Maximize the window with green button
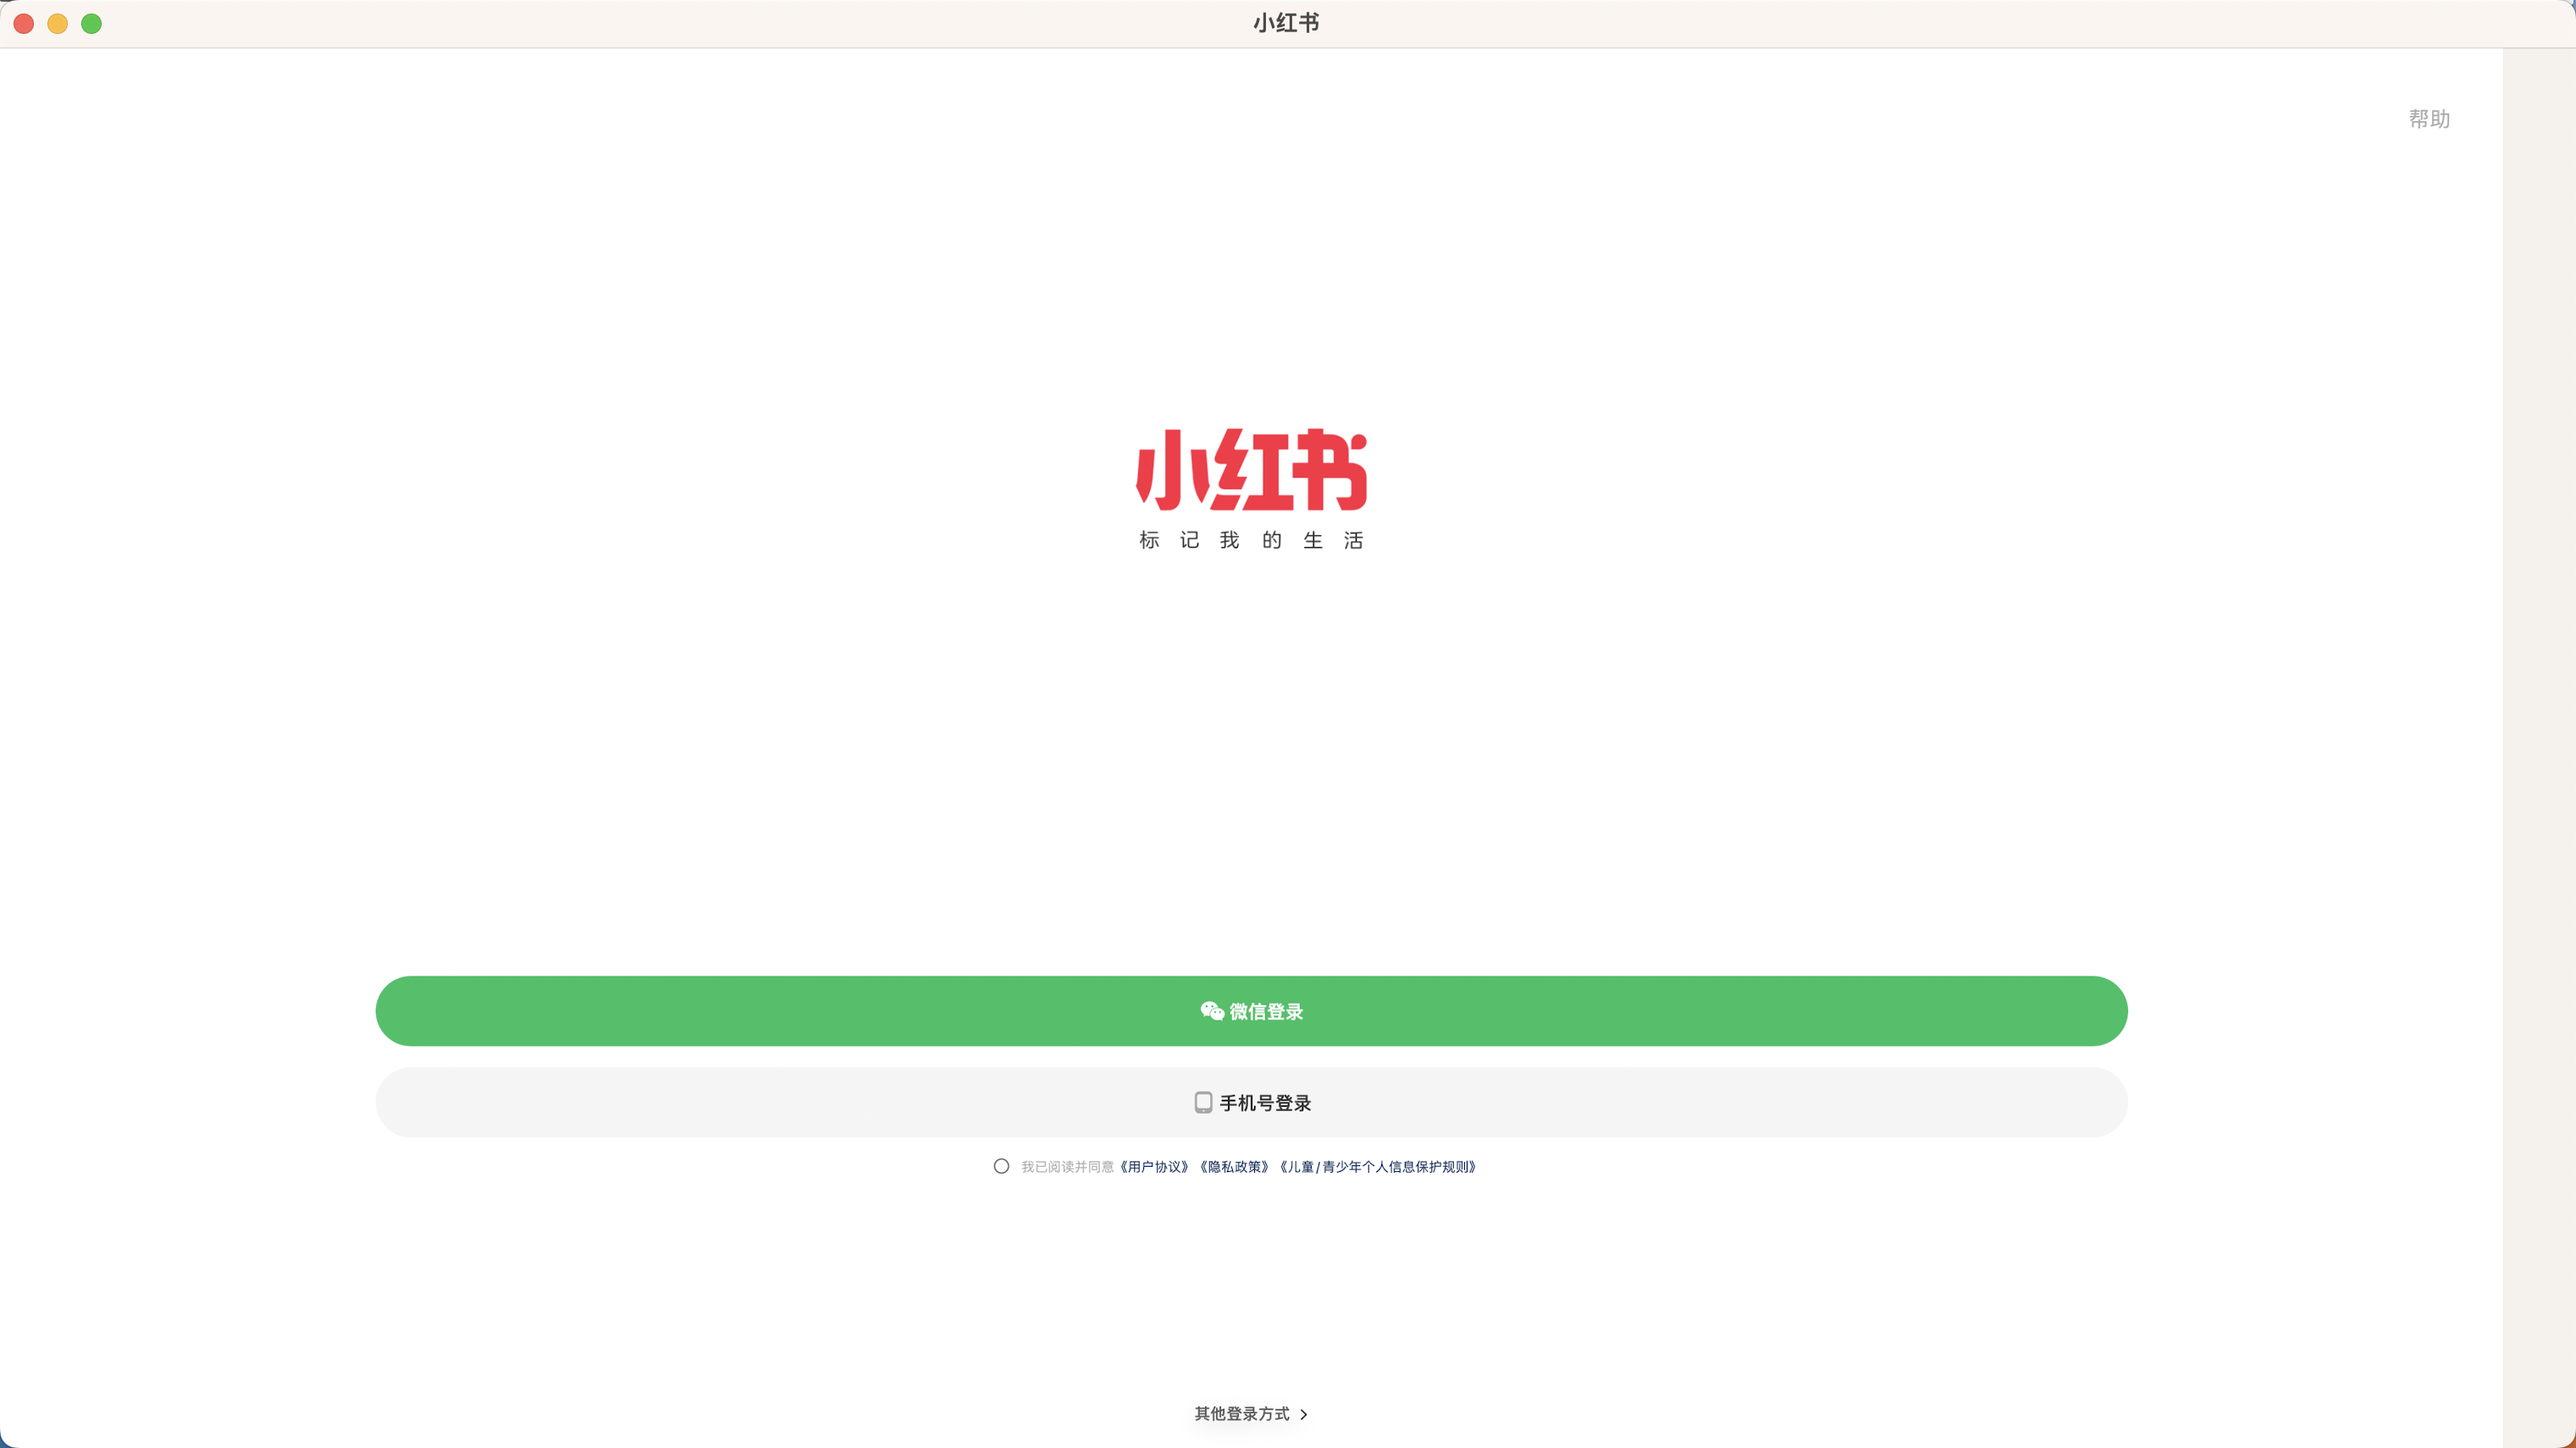This screenshot has height=1448, width=2576. click(x=91, y=23)
